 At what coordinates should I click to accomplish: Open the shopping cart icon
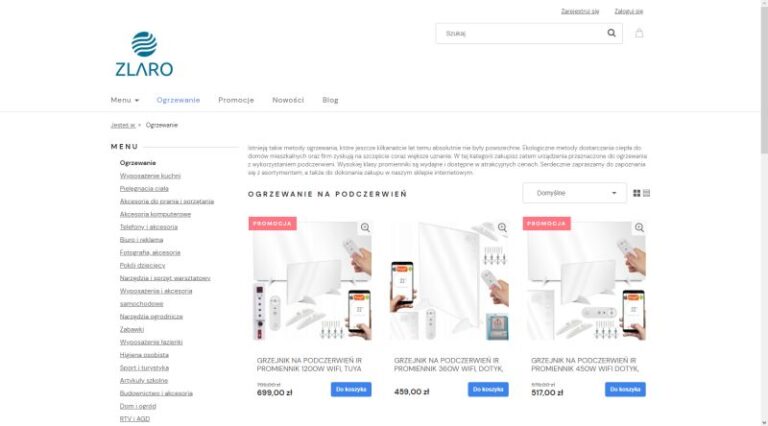(639, 33)
